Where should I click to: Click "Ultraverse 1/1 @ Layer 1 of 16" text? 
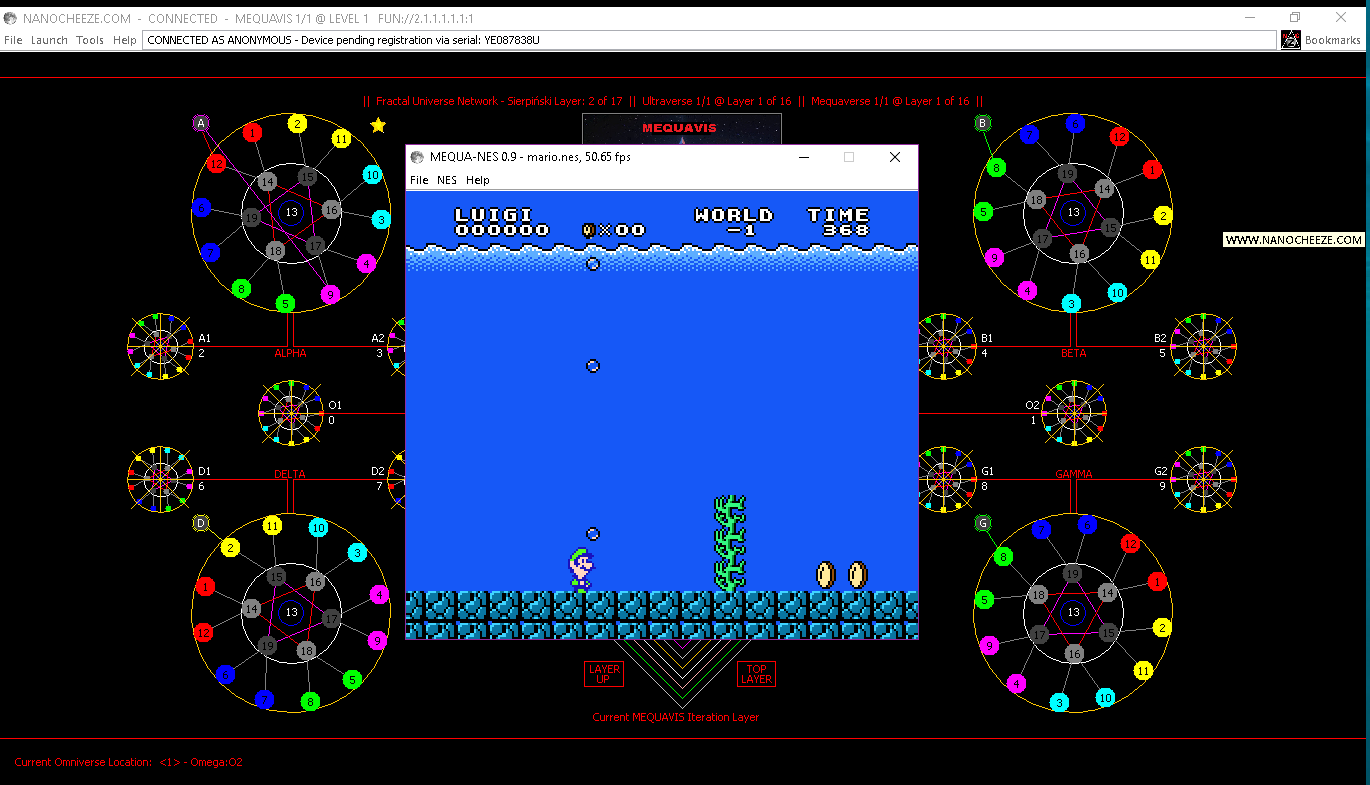pos(716,101)
